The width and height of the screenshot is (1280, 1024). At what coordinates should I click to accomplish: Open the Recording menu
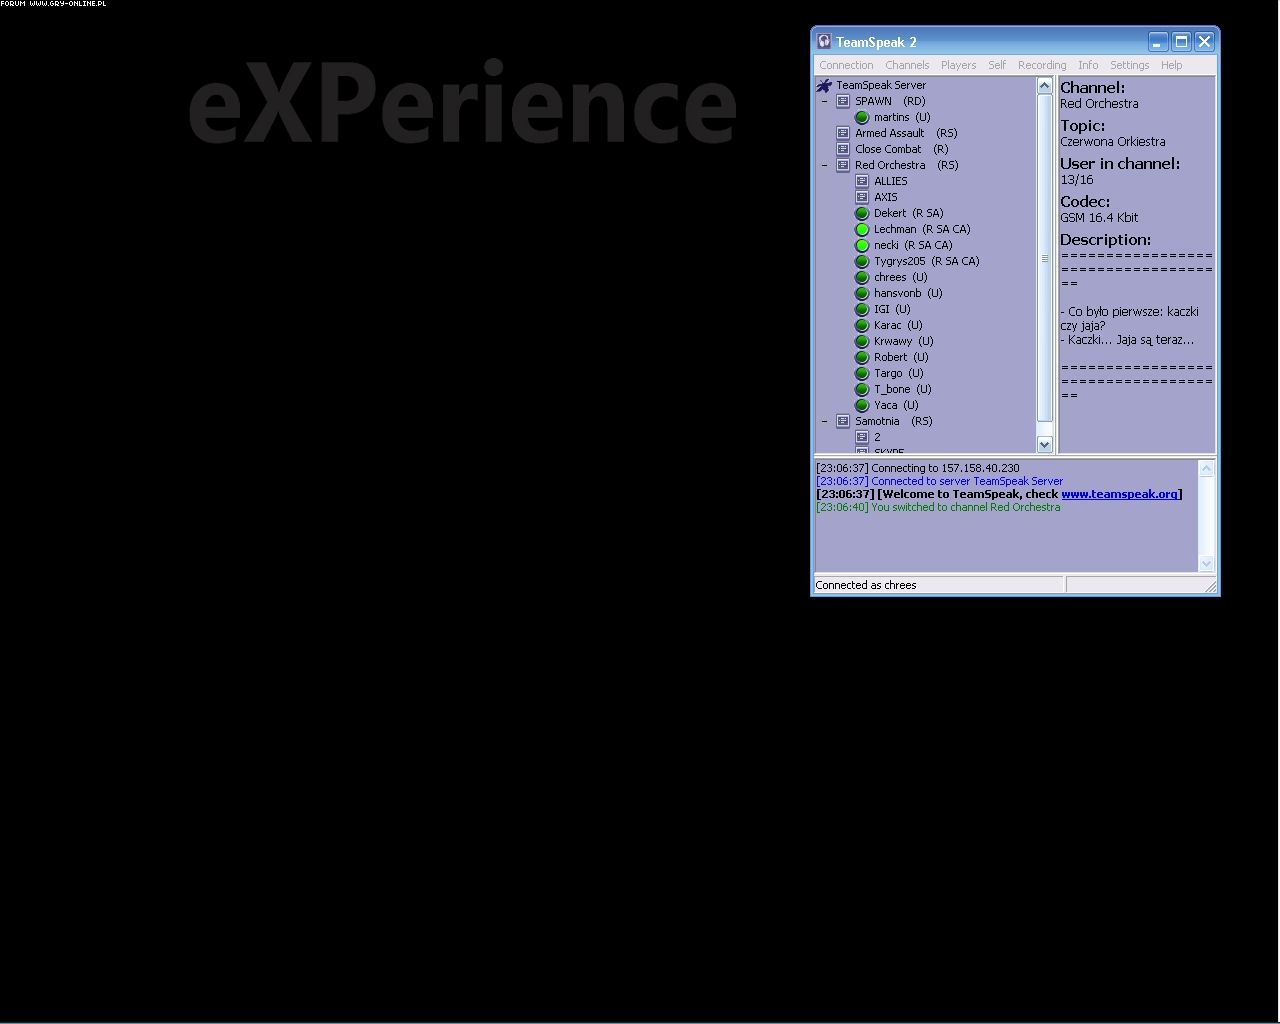1042,65
